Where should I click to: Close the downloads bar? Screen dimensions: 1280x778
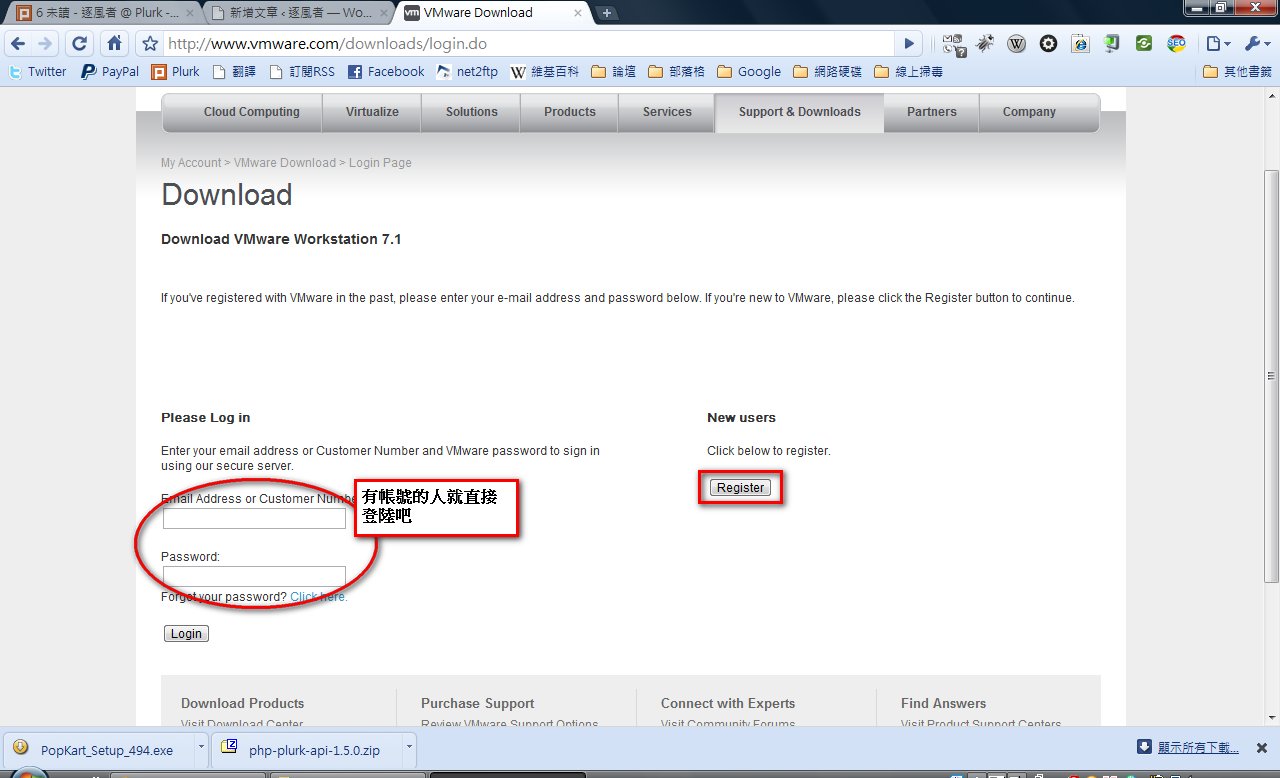pyautogui.click(x=1263, y=747)
